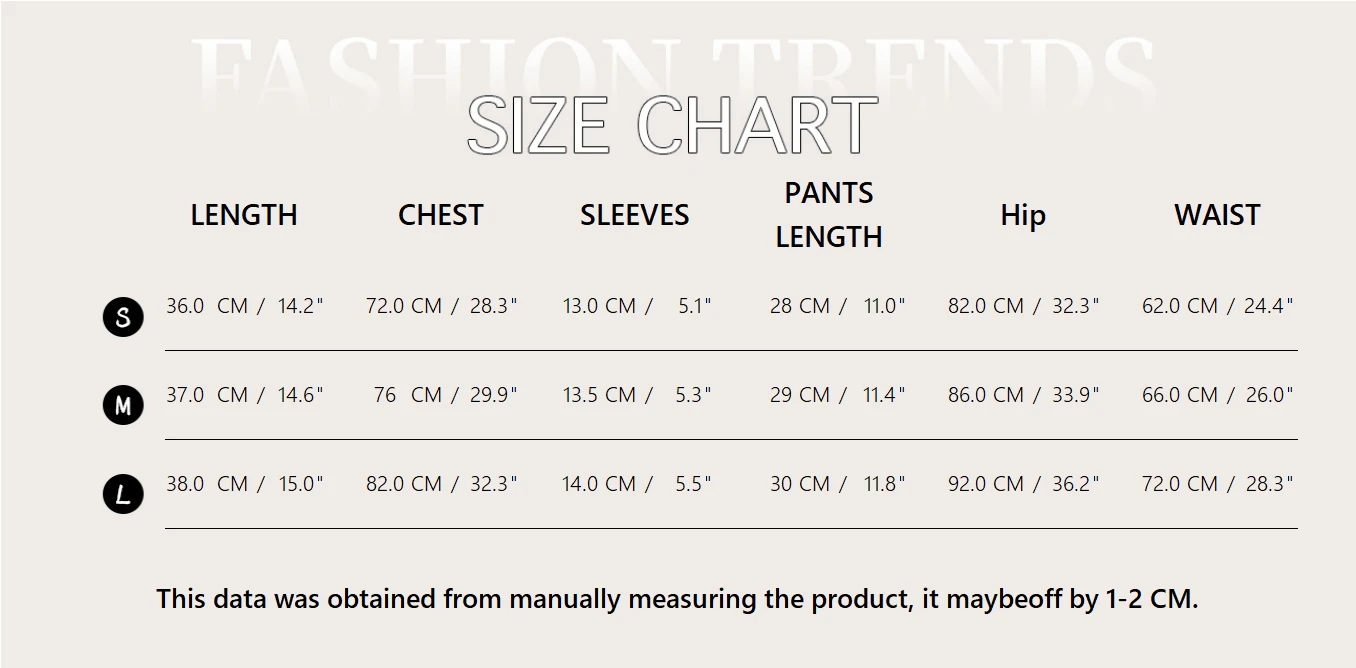Click the SIZE CHART title
This screenshot has height=668, width=1356.
point(672,126)
